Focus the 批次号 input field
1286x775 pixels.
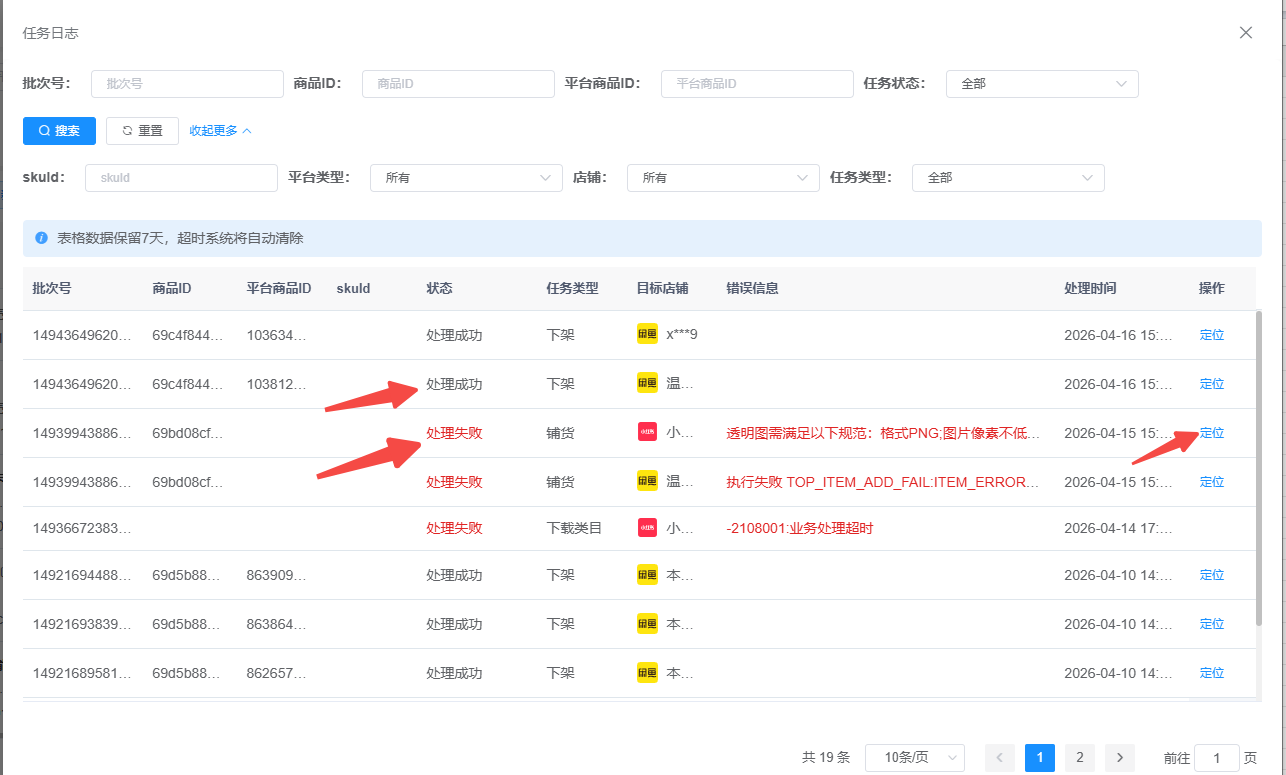[x=187, y=84]
